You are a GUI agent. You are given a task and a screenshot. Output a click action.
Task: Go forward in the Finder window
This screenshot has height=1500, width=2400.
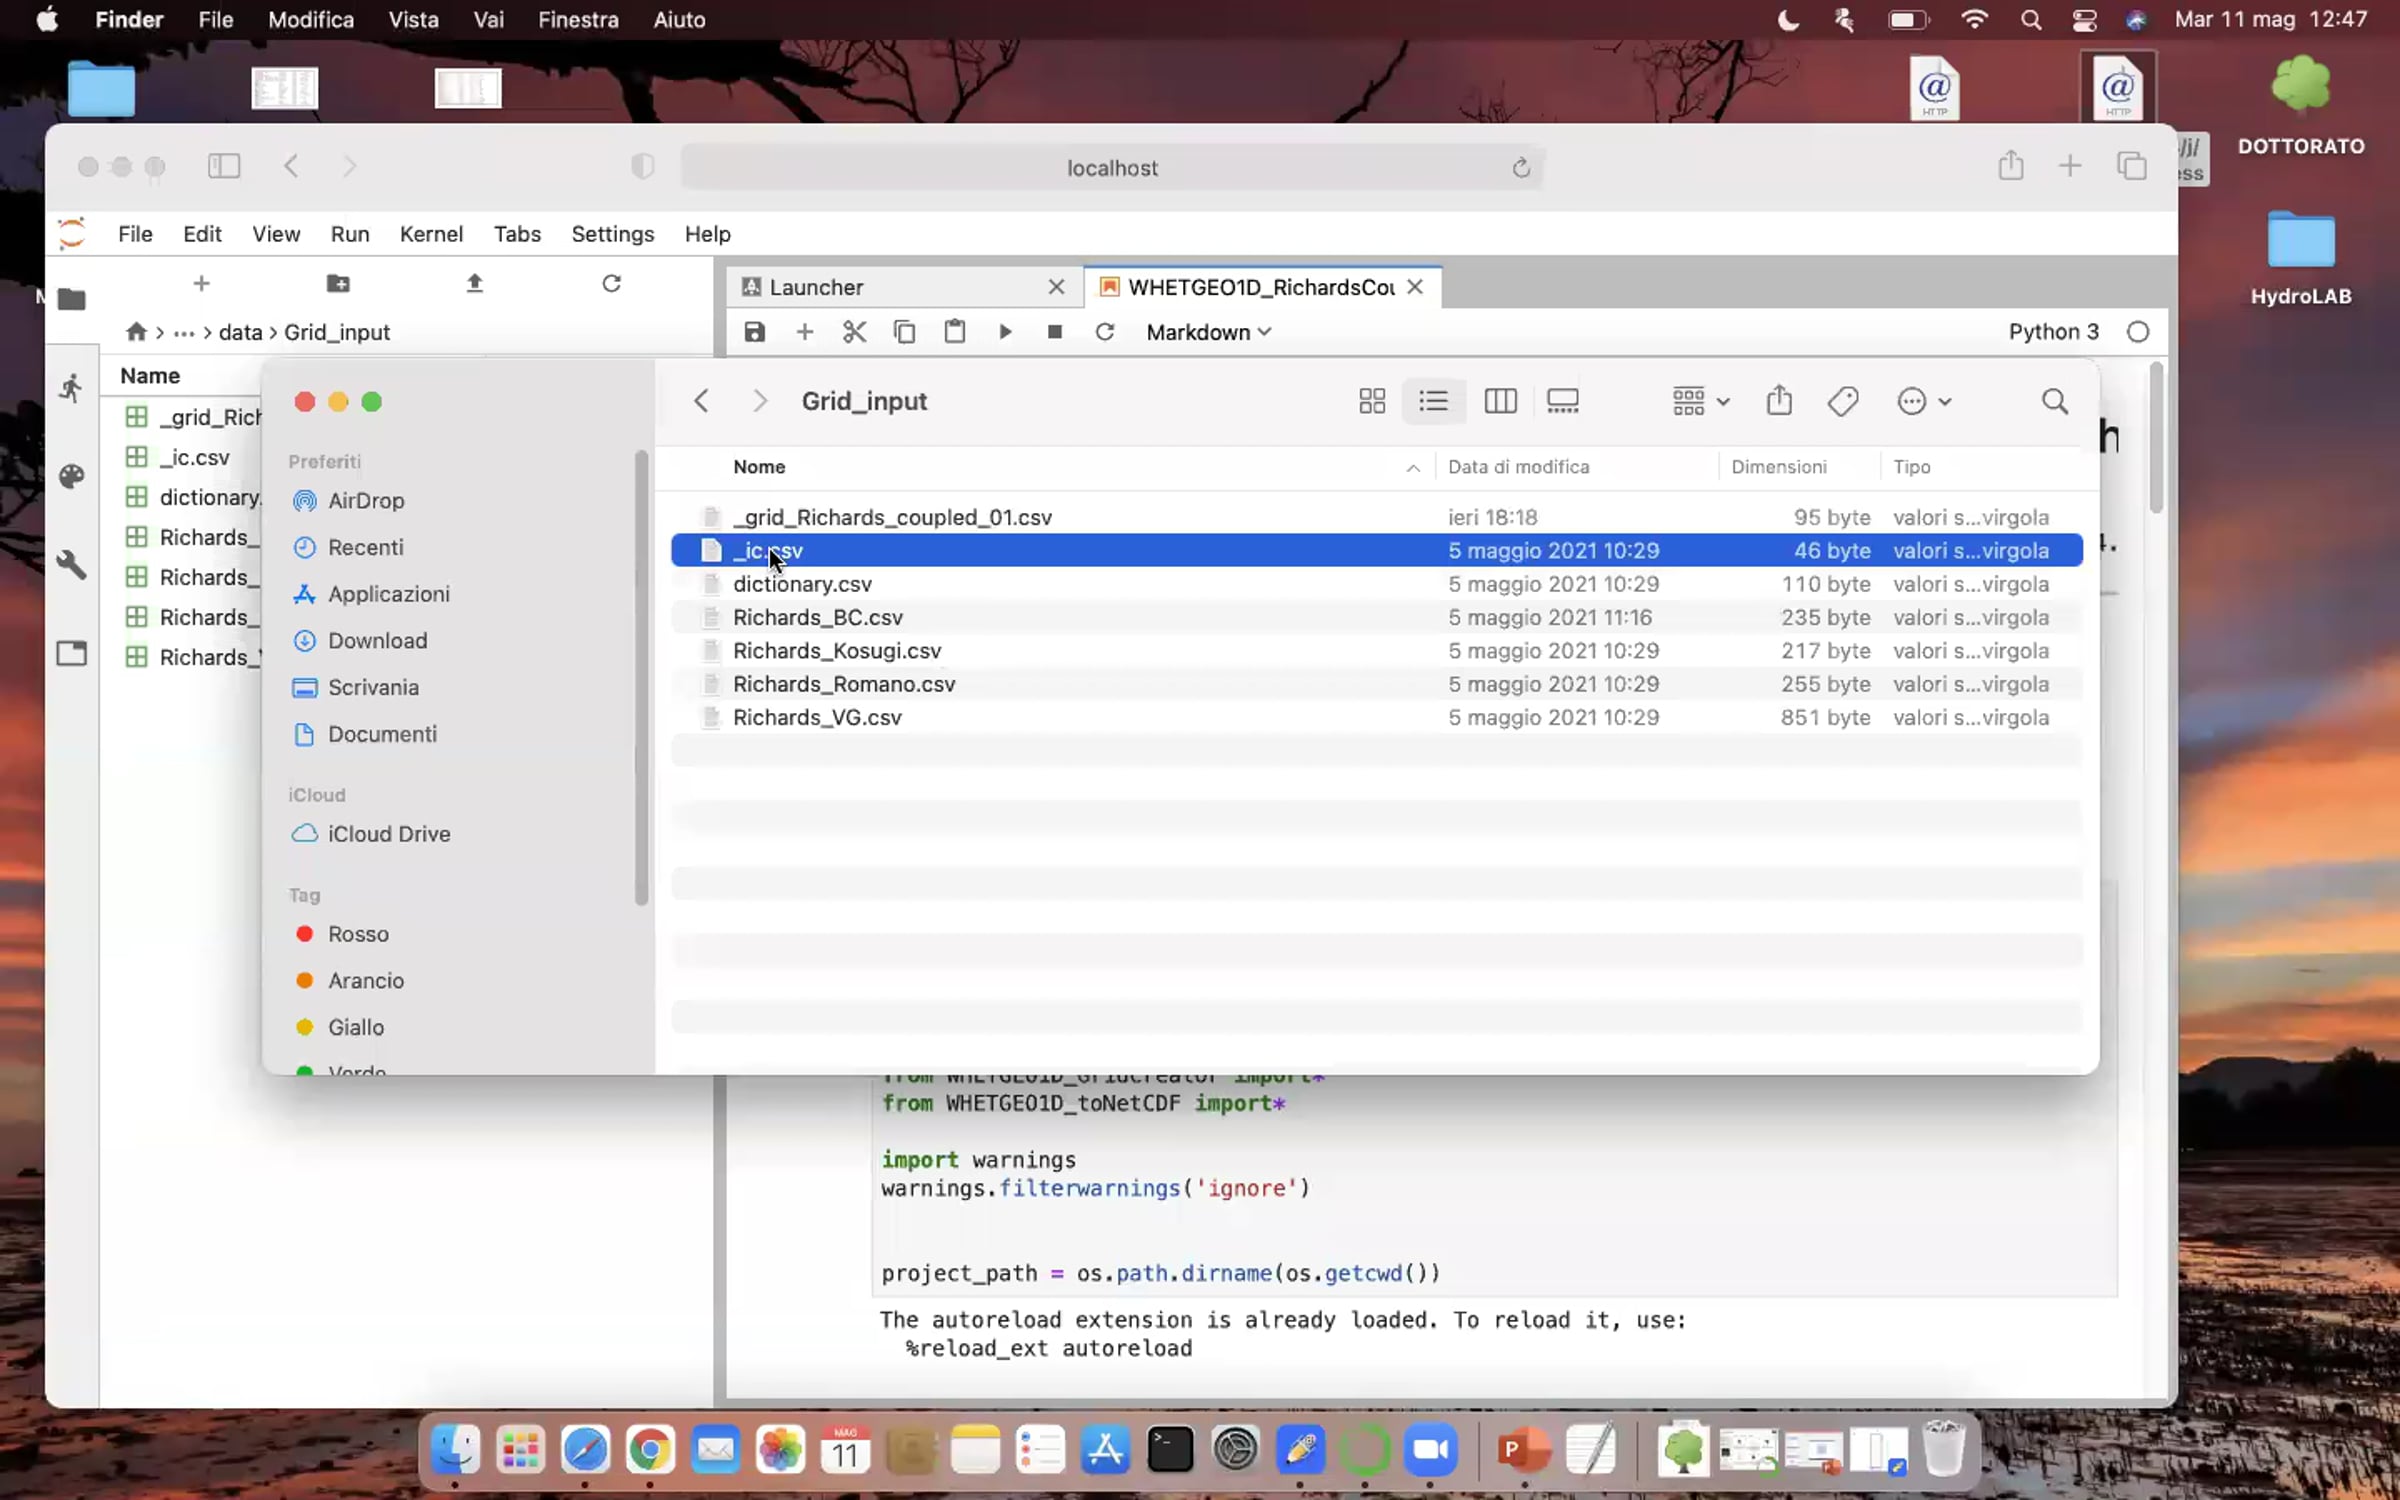759,401
